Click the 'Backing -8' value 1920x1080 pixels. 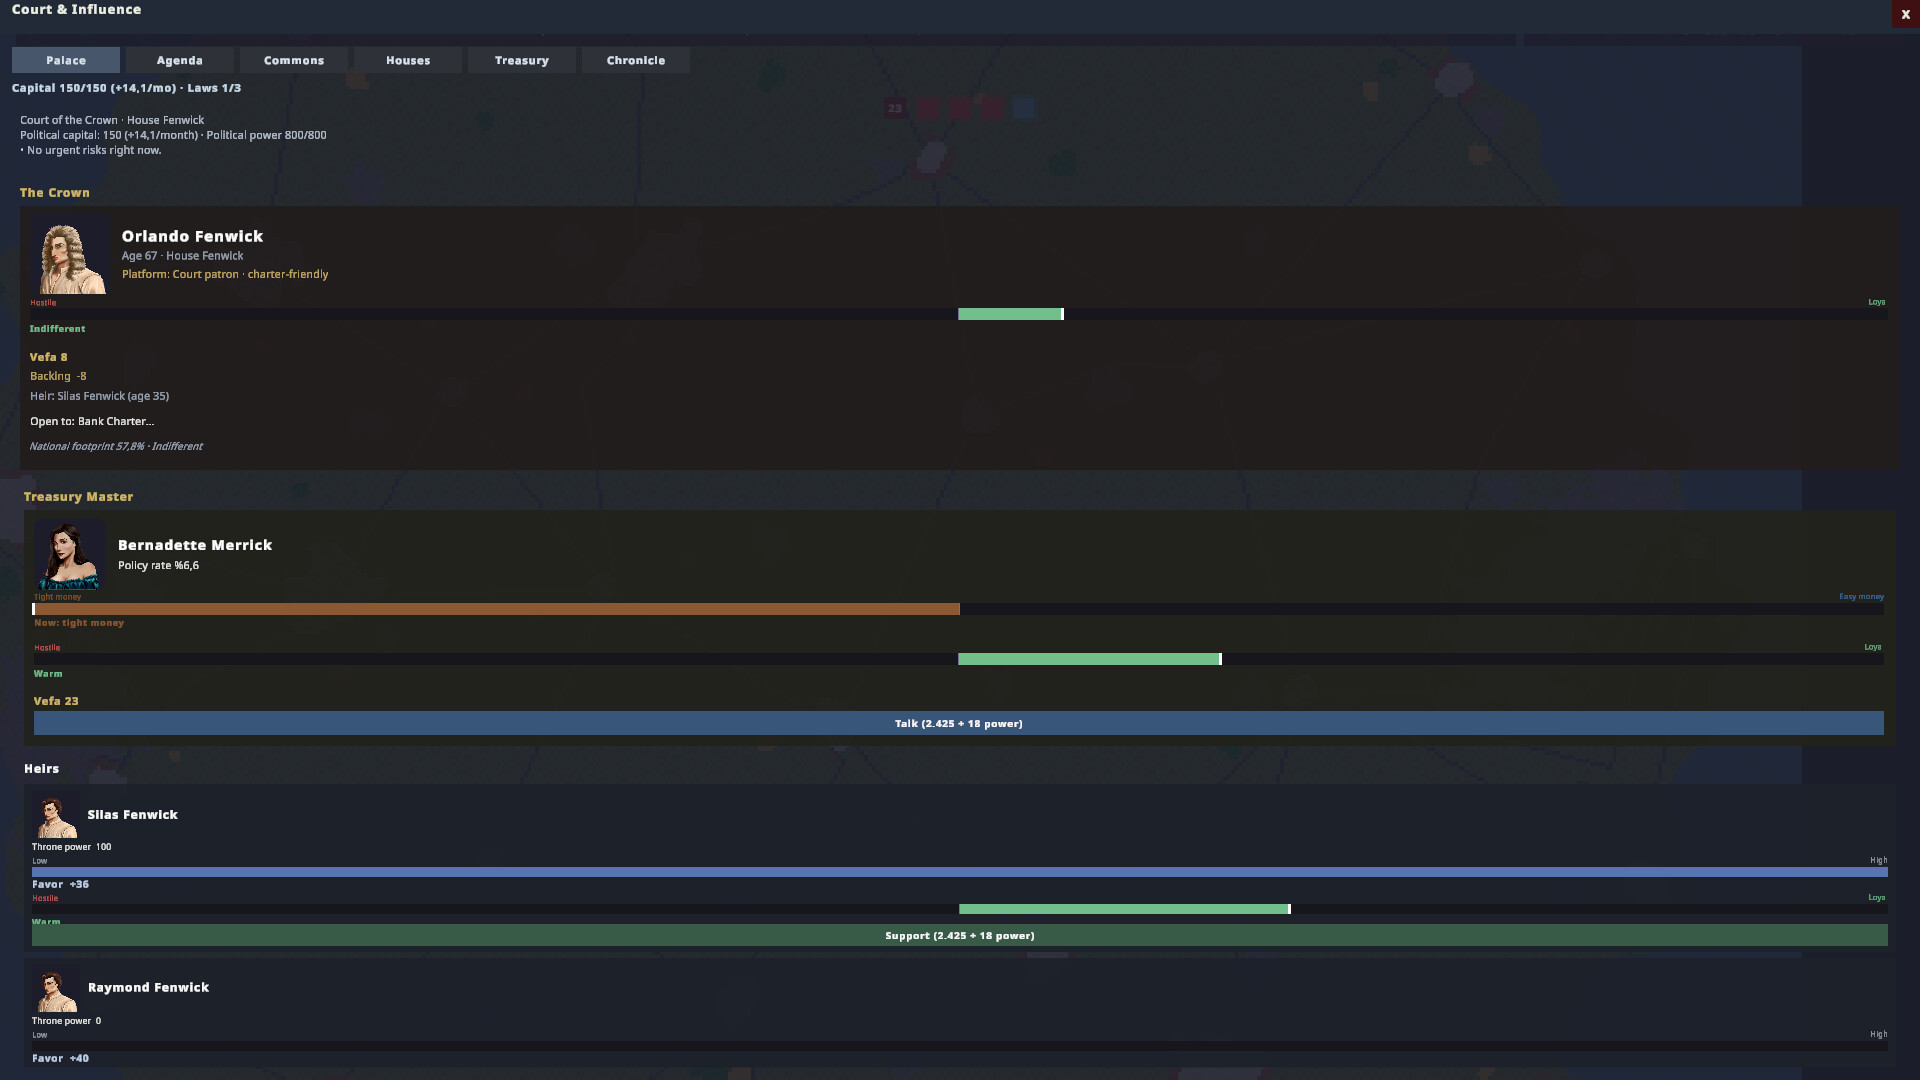pyautogui.click(x=58, y=376)
